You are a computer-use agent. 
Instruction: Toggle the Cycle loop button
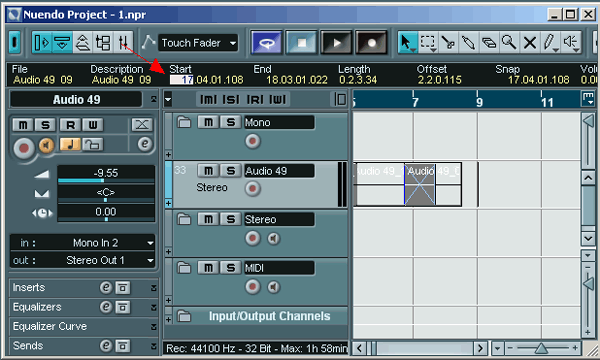point(267,42)
